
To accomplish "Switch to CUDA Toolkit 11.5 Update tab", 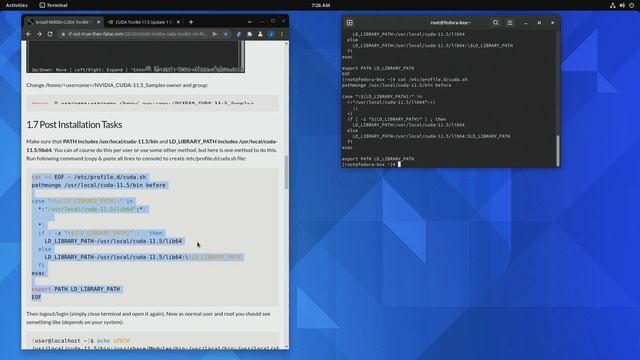I will (143, 22).
